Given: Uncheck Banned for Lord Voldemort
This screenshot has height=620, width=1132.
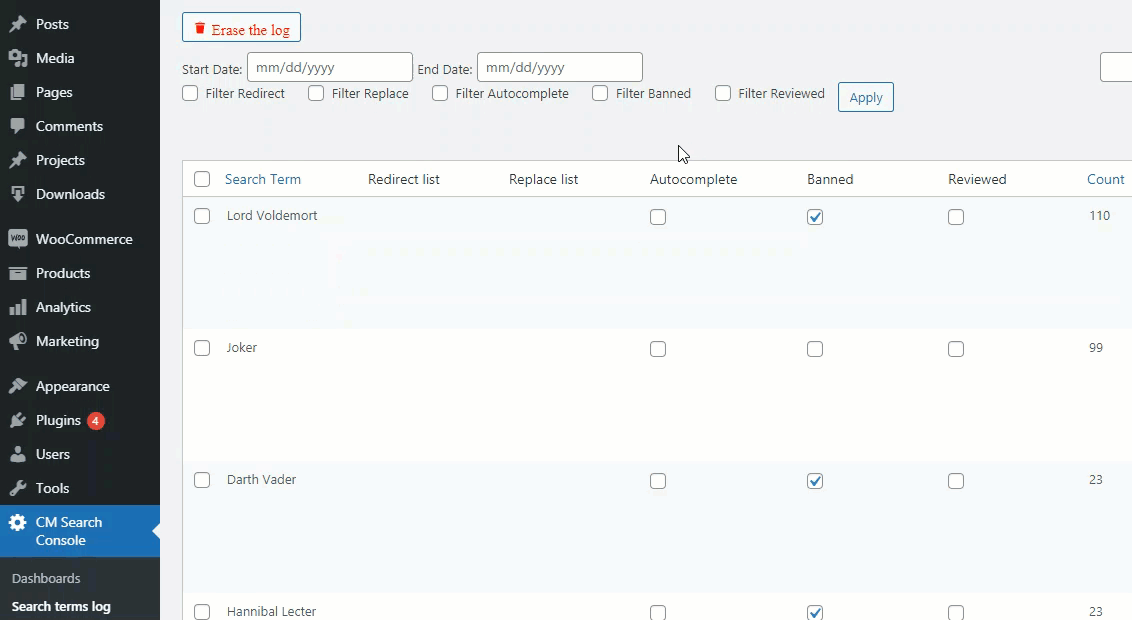Looking at the screenshot, I should 815,217.
